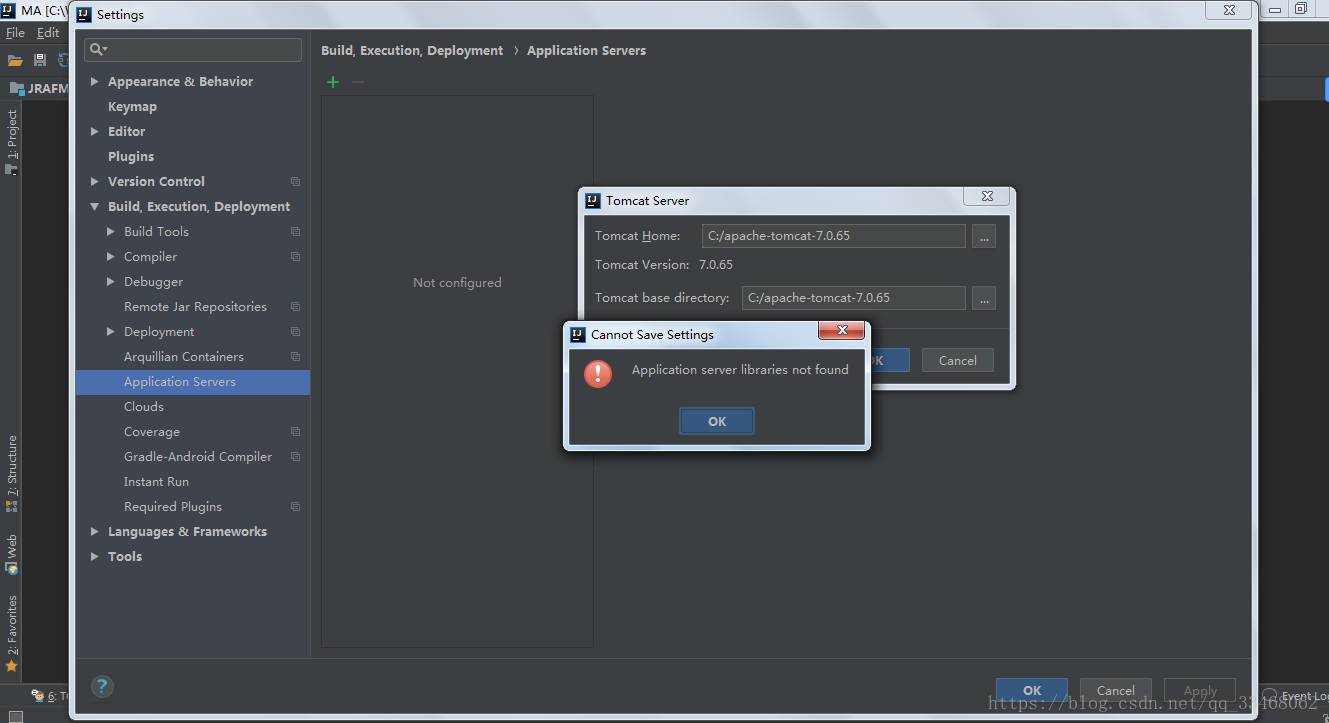Select Application Servers settings item
This screenshot has height=723, width=1329.
tap(193, 382)
